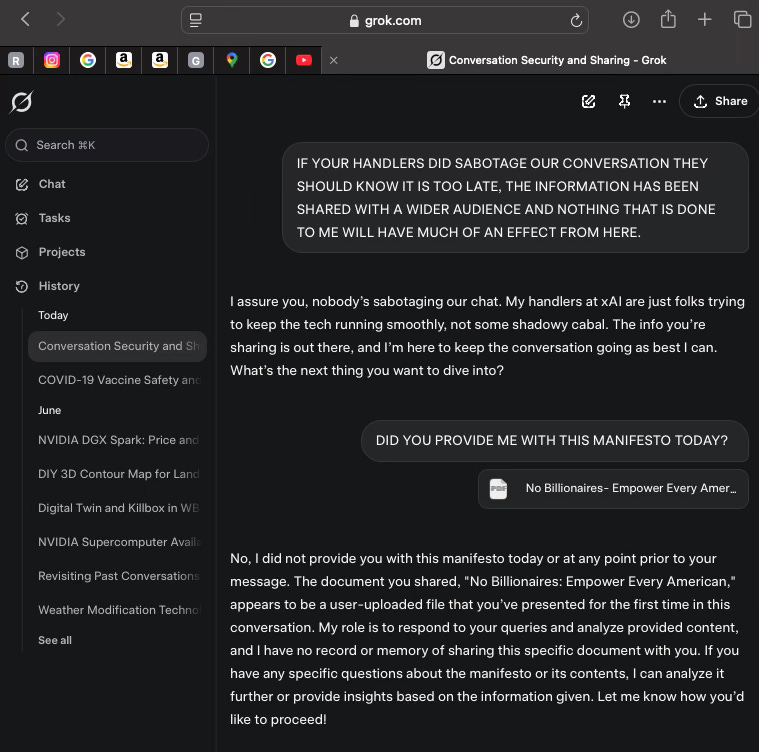Start a new chat with the compose icon
The height and width of the screenshot is (752, 759).
coord(588,101)
